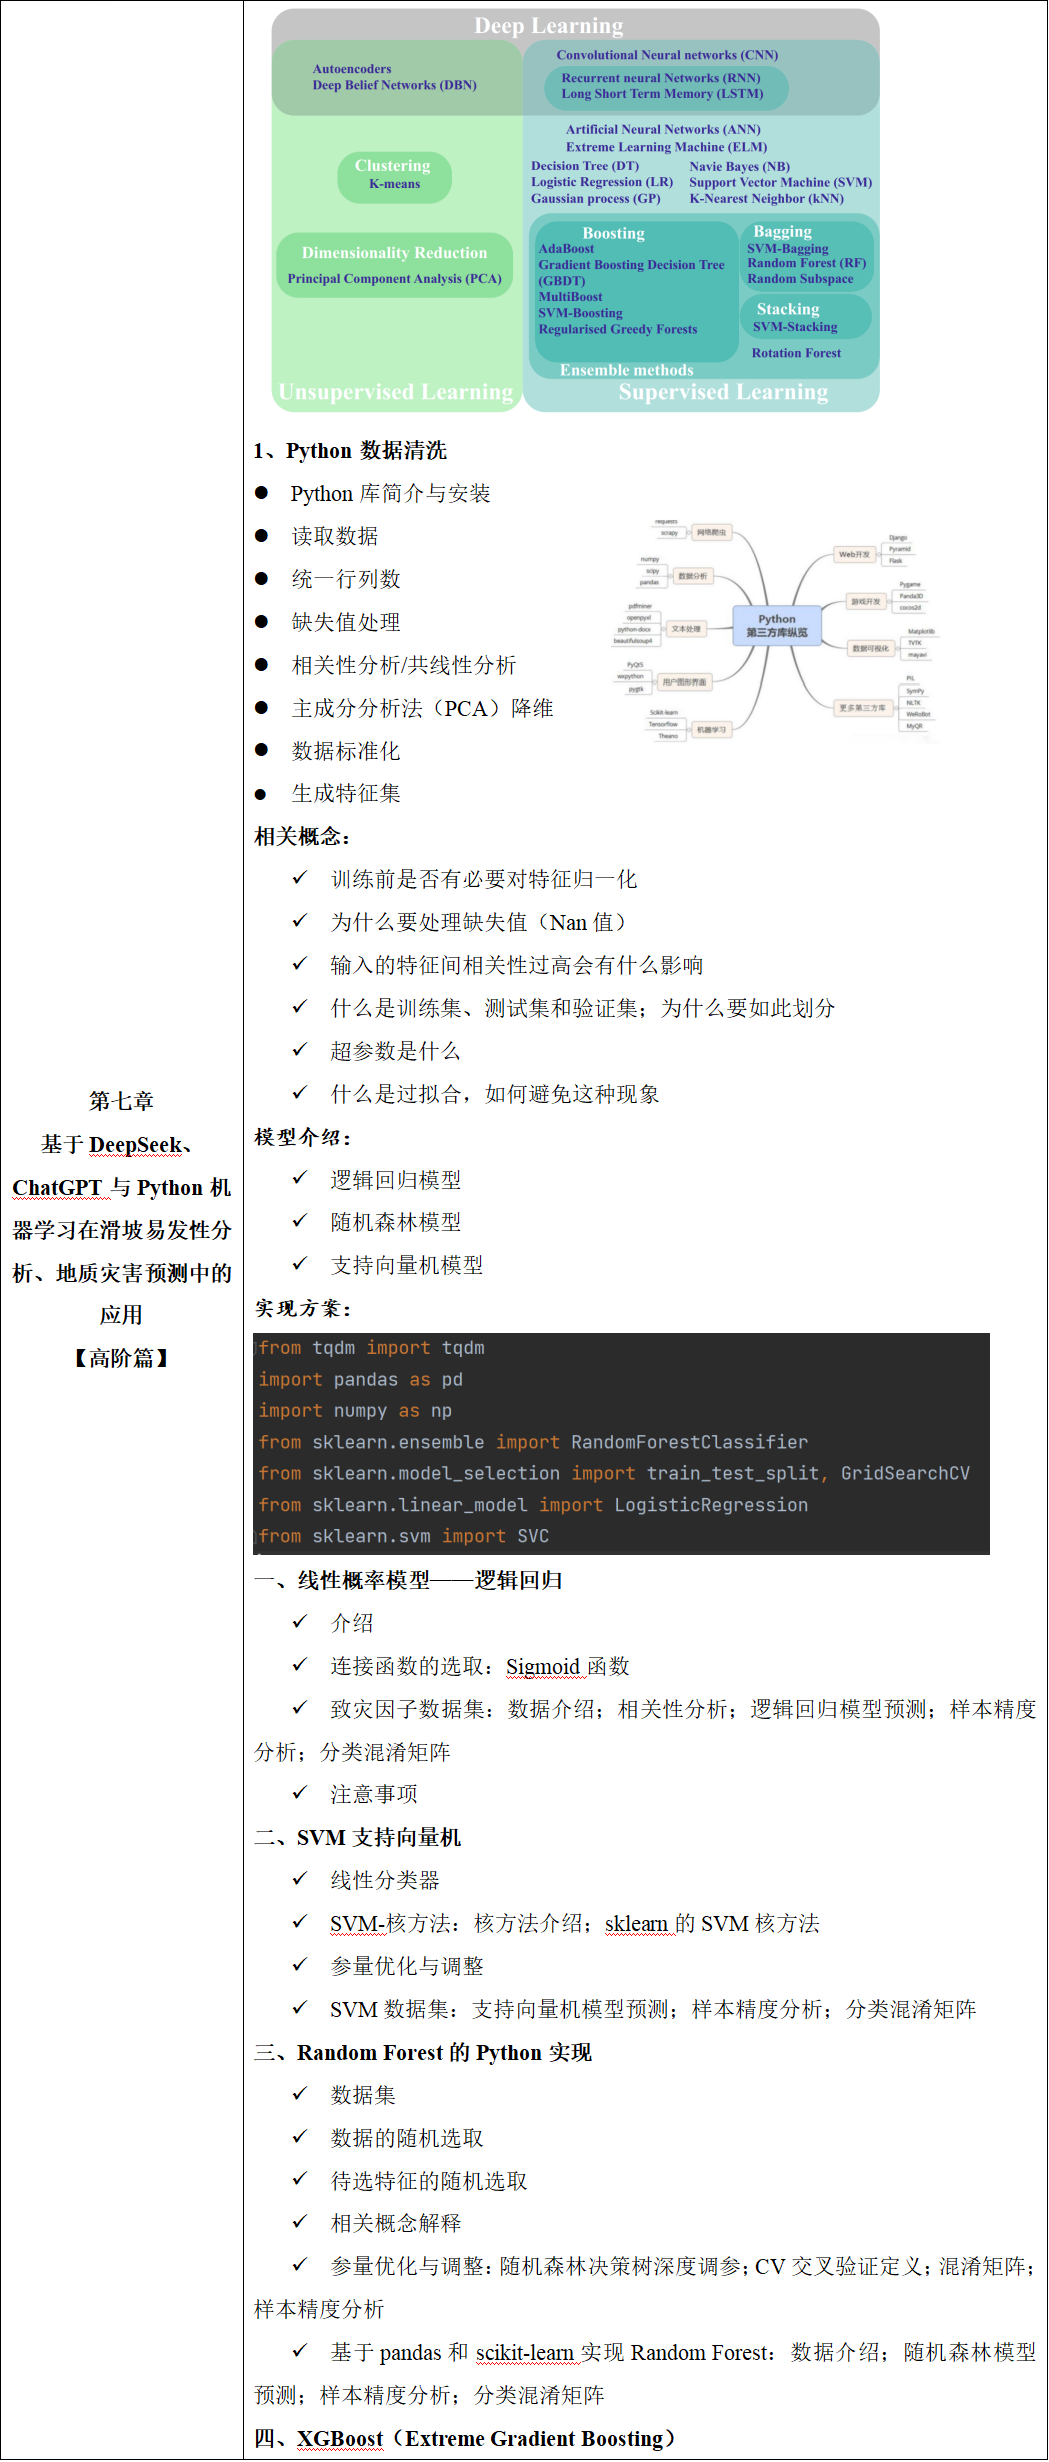Click code line 'import pandas as pd'
This screenshot has height=2462, width=1049.
tap(360, 1380)
